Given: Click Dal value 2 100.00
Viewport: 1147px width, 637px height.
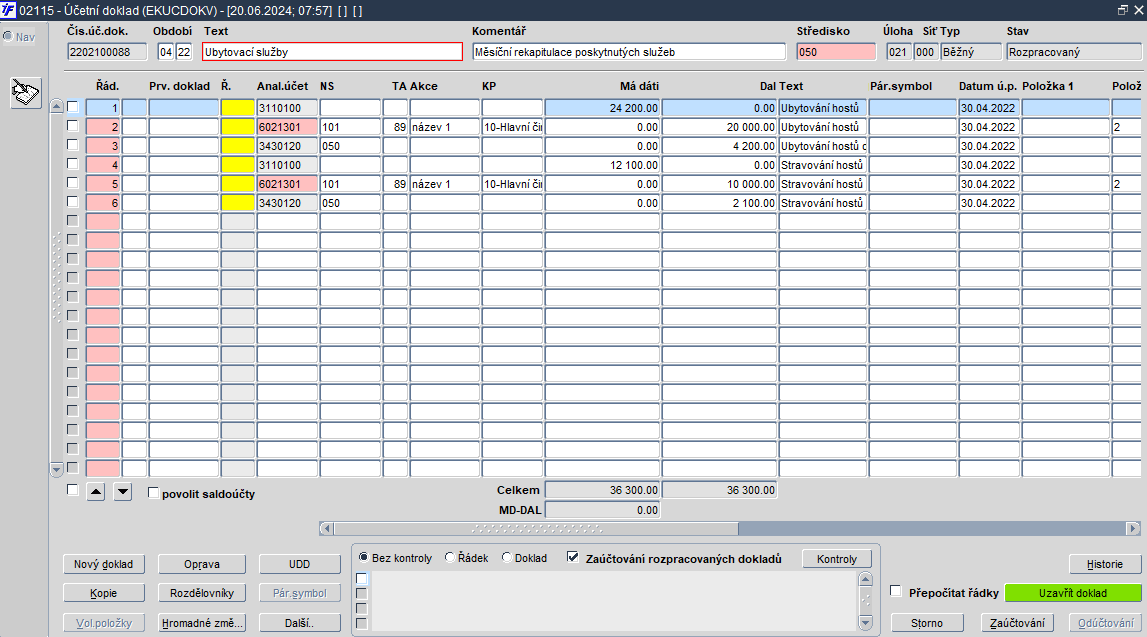Looking at the screenshot, I should point(720,203).
